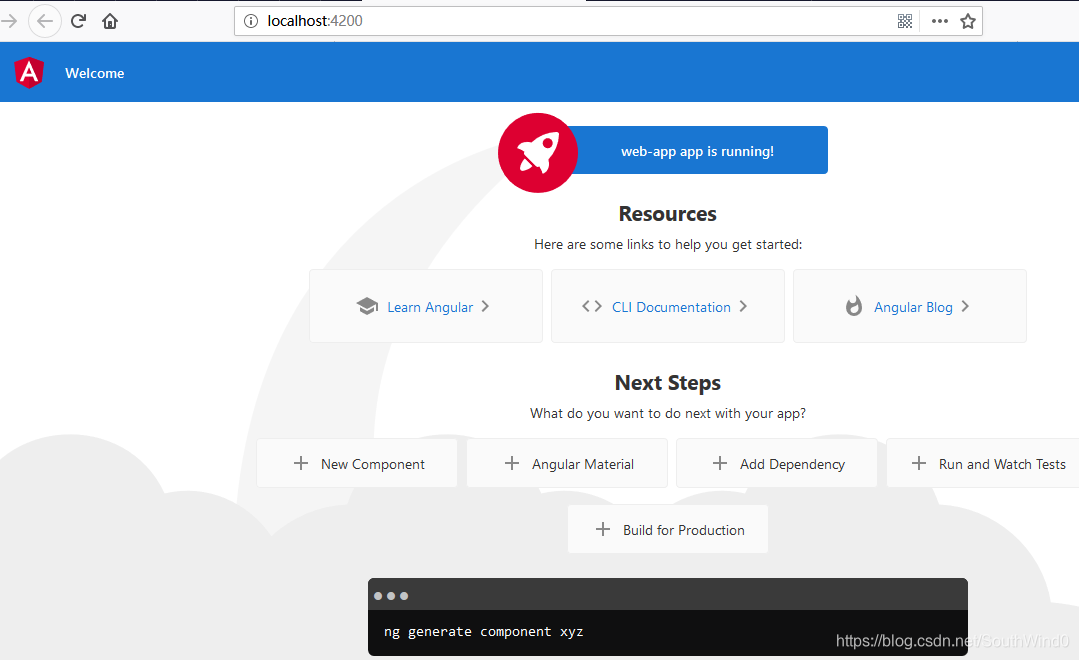Screen dimensions: 1079x660
Task: Click the chevron next to CLI Documentation
Action: [743, 306]
